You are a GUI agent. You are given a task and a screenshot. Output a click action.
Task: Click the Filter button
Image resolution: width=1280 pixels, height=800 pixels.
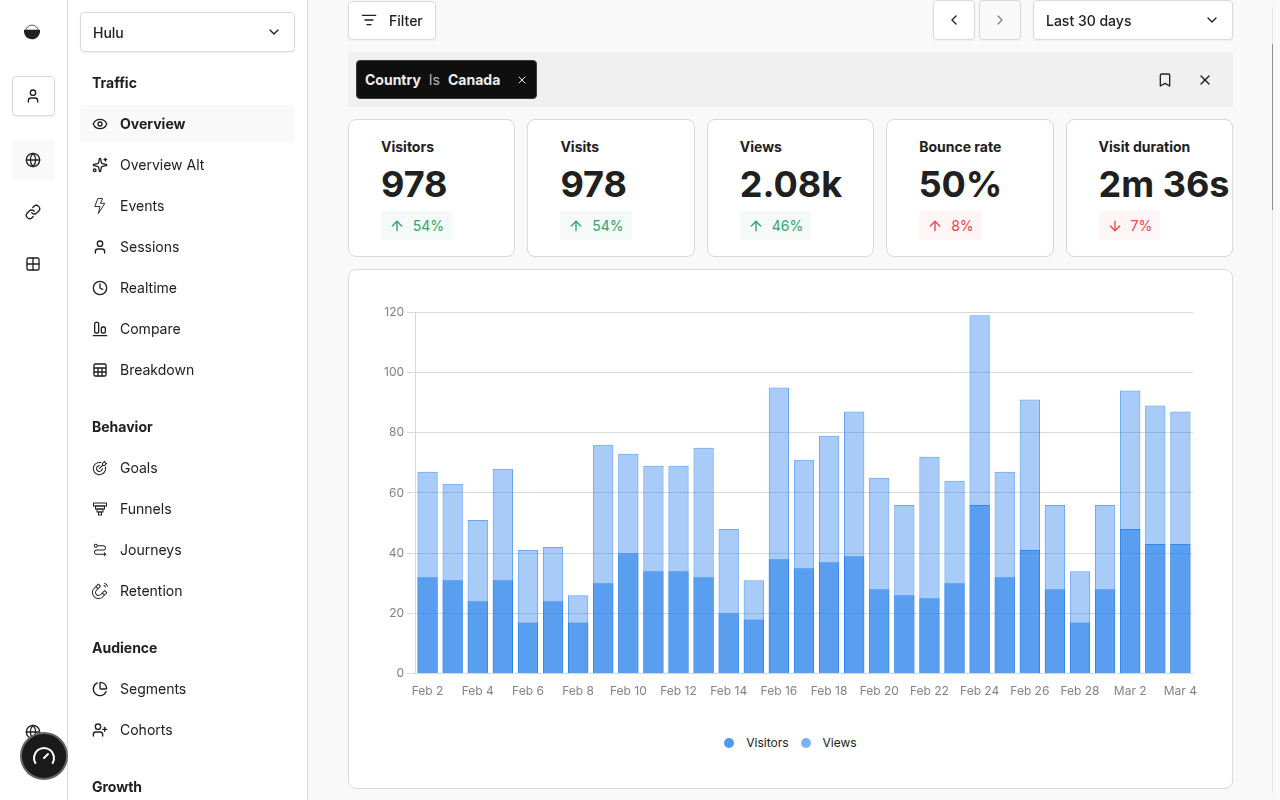click(x=392, y=20)
